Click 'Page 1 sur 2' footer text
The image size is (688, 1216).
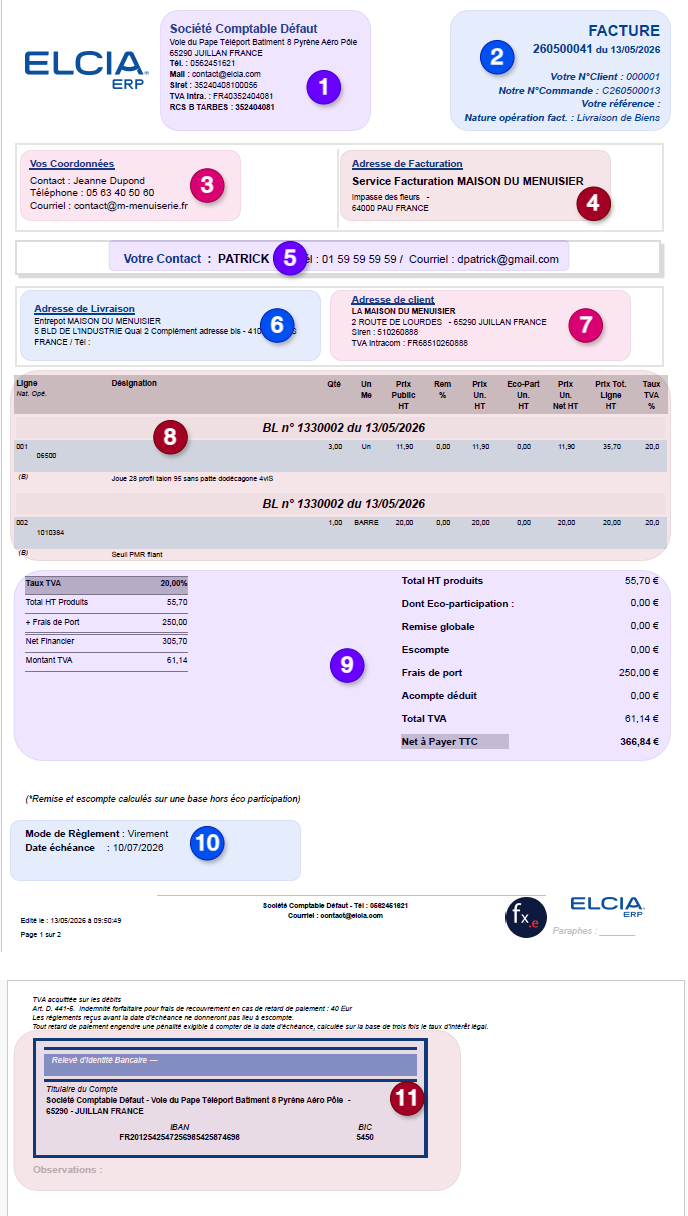[x=41, y=934]
